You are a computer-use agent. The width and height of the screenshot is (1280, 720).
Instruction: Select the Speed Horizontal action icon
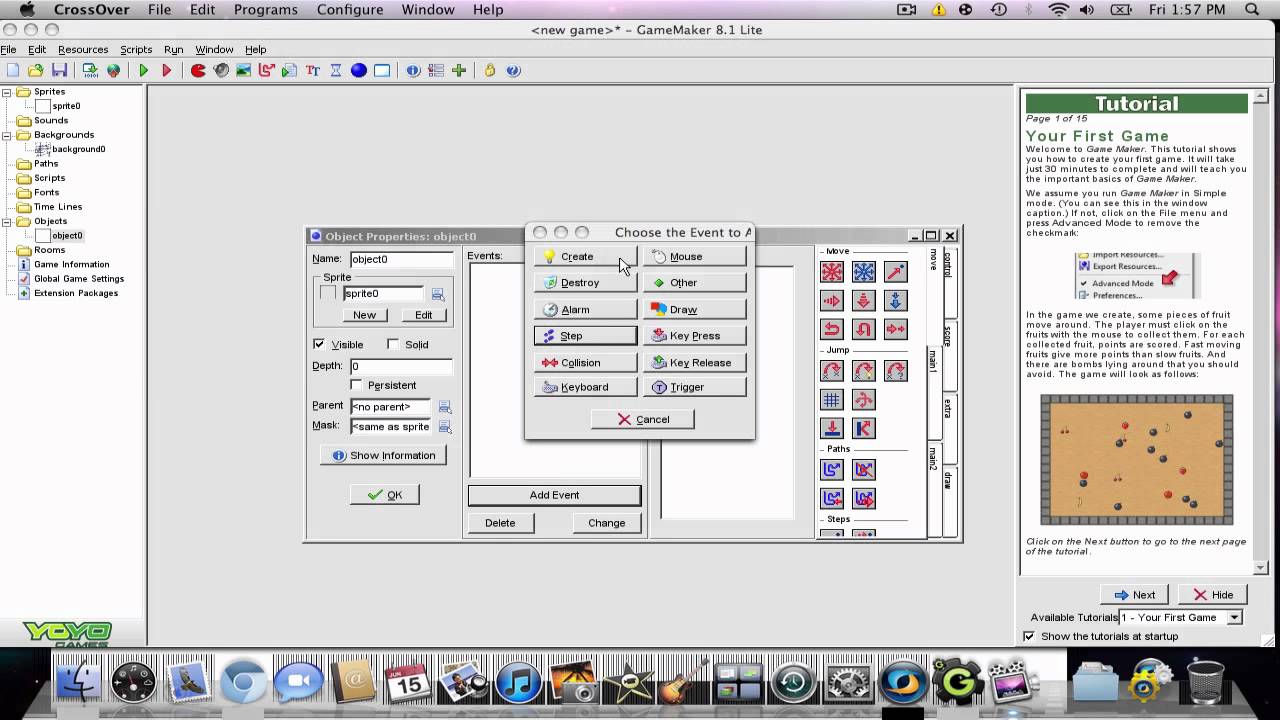click(831, 300)
